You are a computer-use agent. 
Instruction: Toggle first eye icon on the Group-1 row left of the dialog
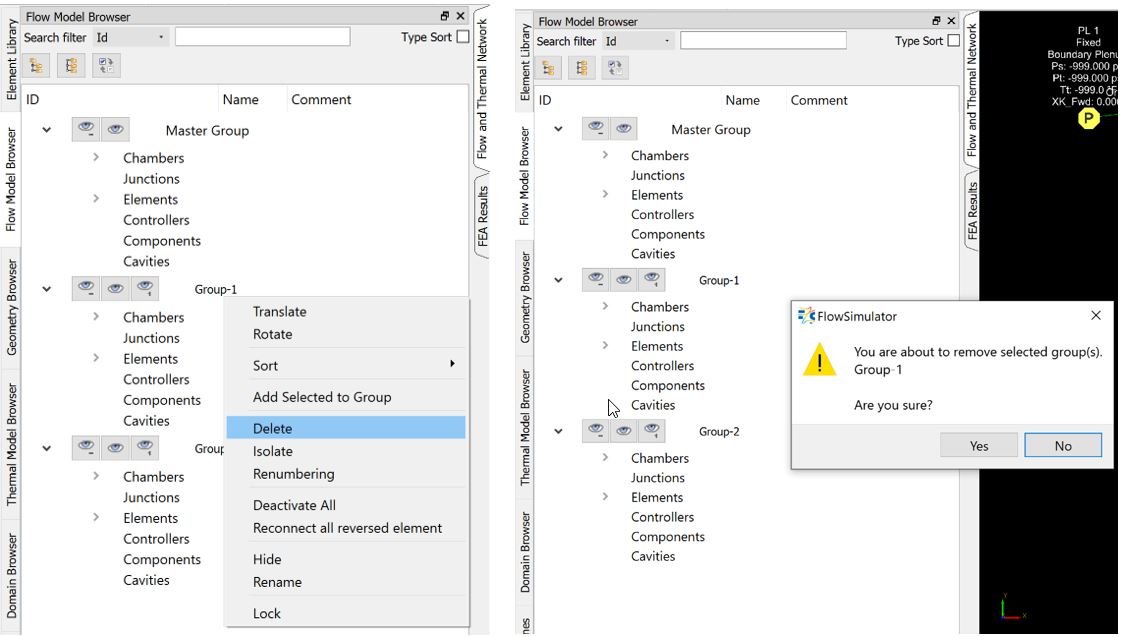(x=596, y=280)
